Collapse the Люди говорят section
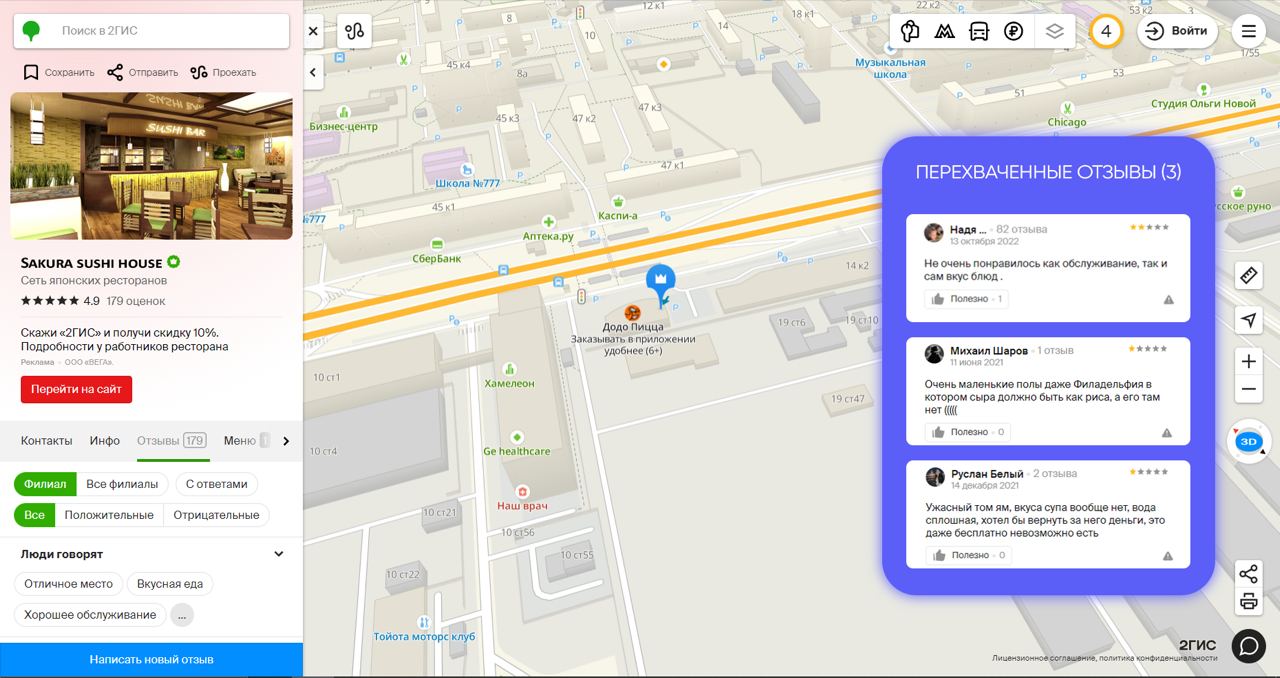Screen dimensions: 1280x678 point(279,554)
